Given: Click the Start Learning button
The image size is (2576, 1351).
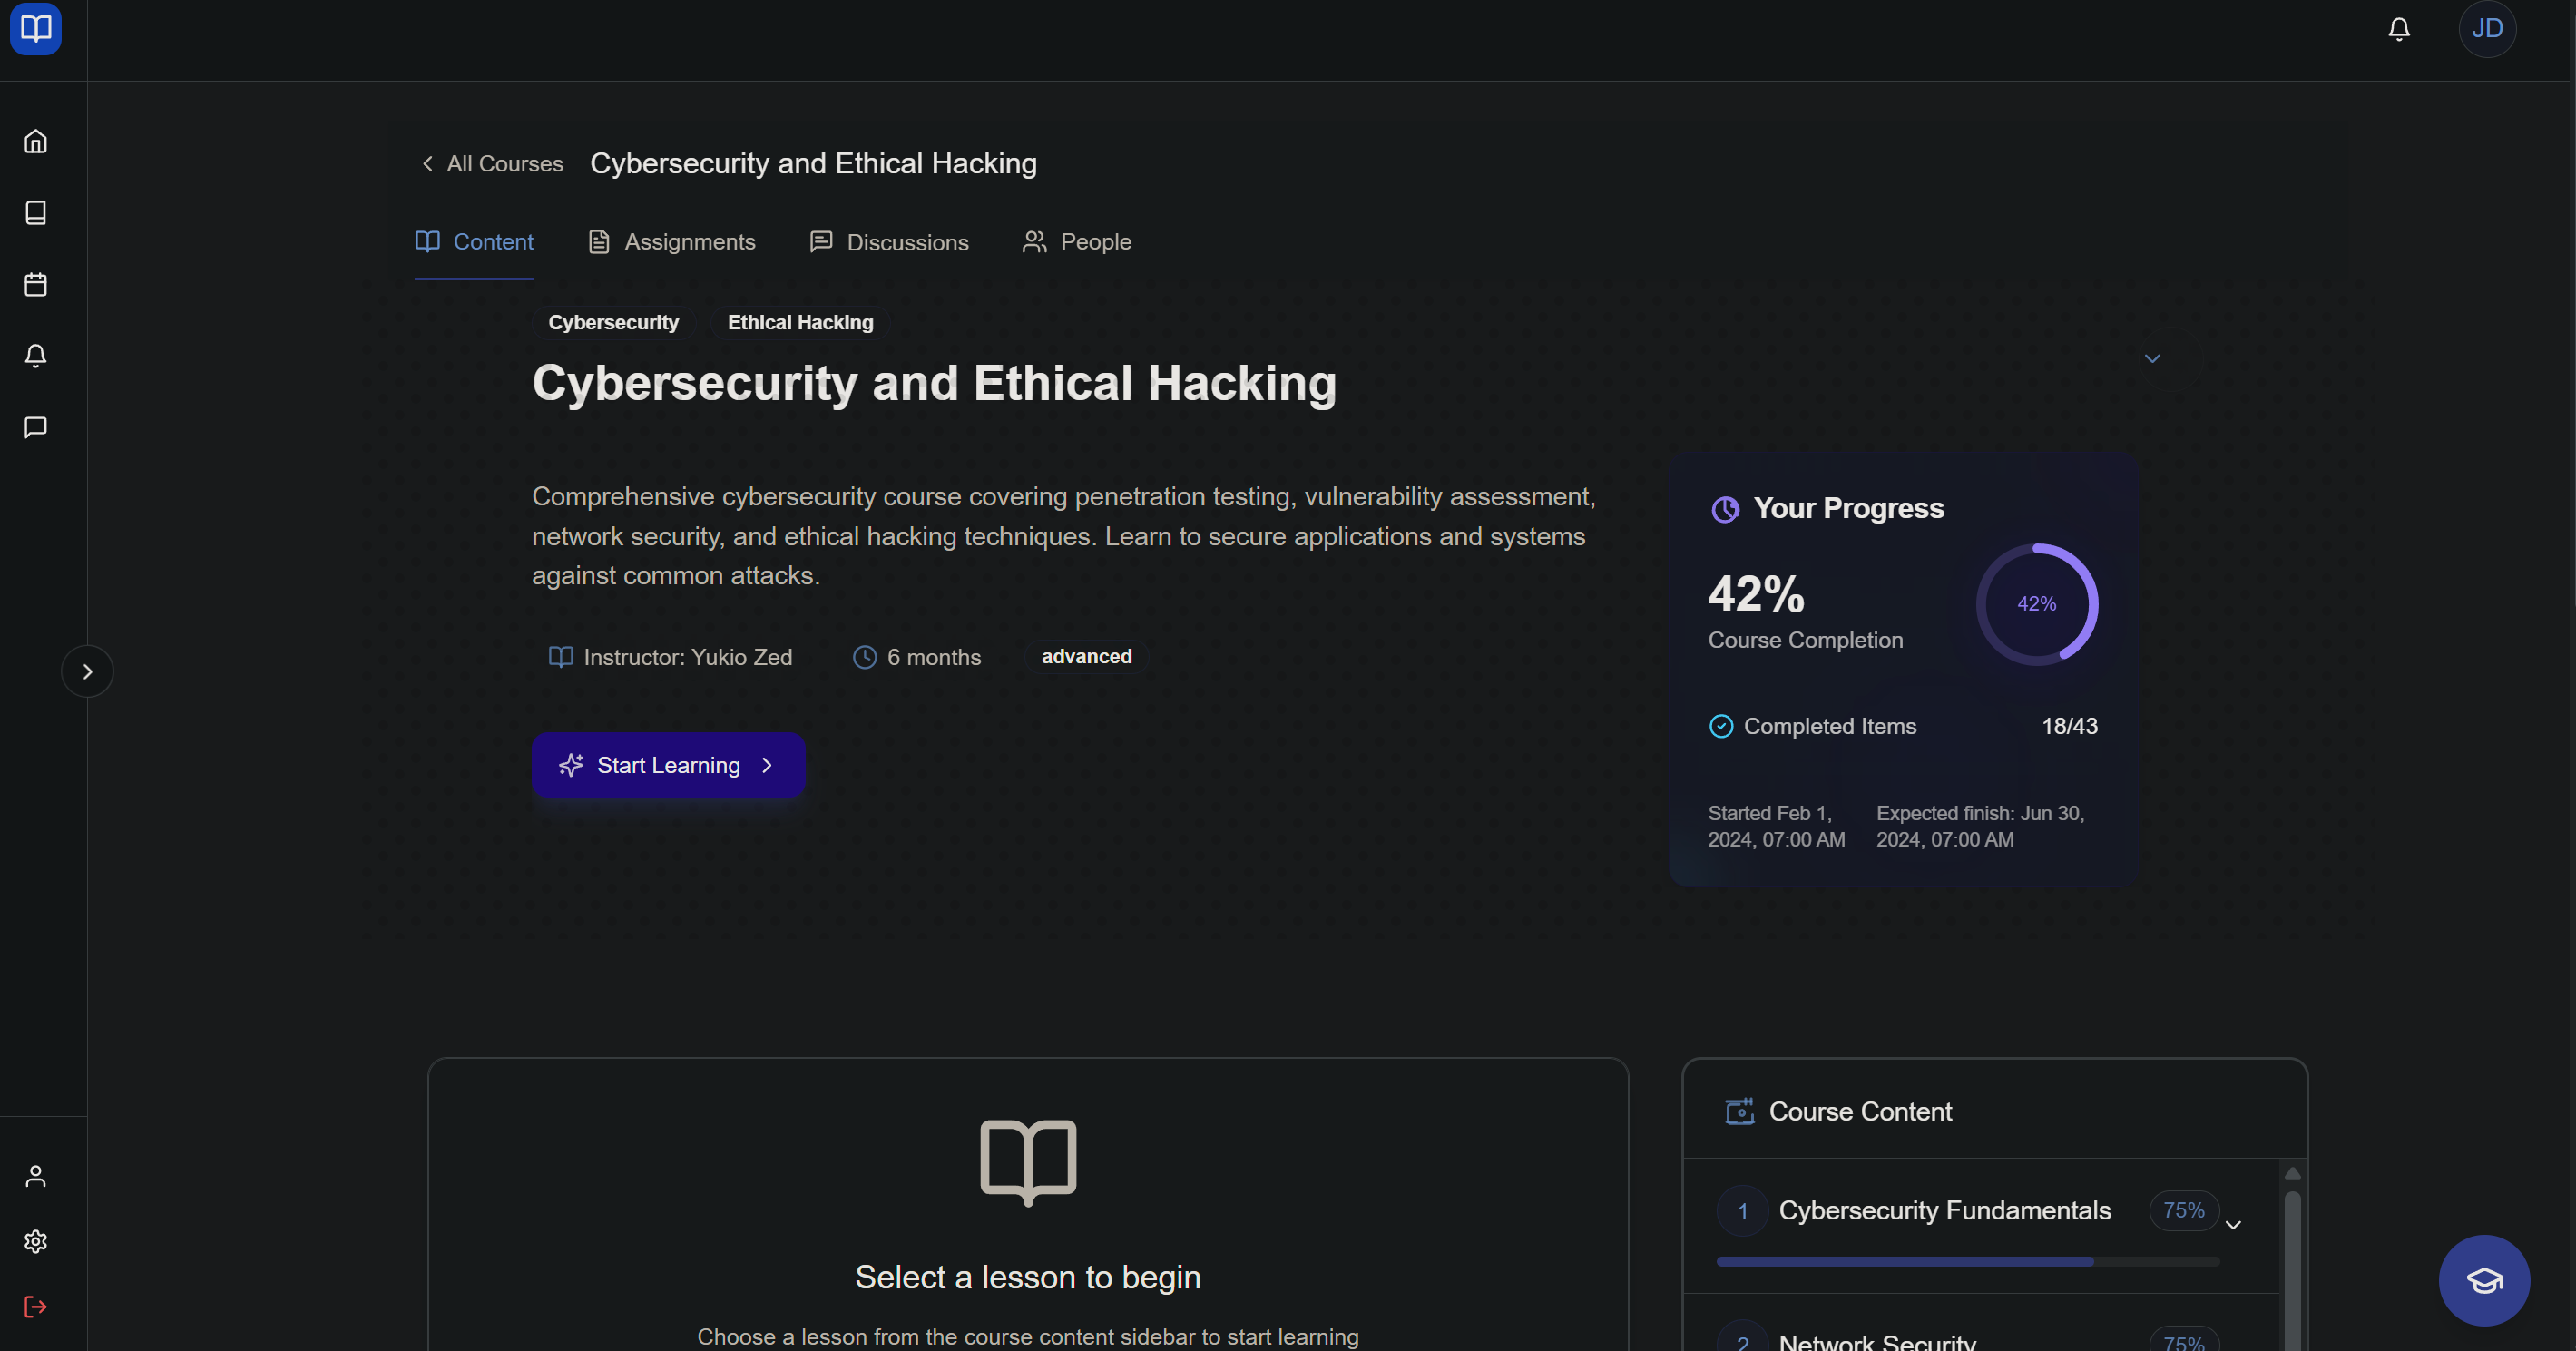Looking at the screenshot, I should click(668, 765).
